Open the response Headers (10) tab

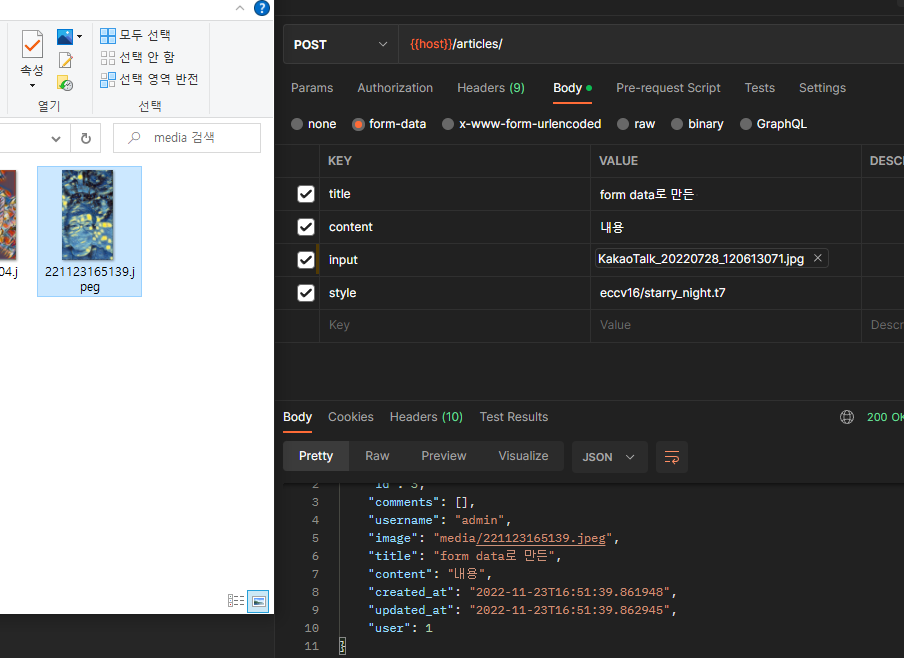(426, 416)
